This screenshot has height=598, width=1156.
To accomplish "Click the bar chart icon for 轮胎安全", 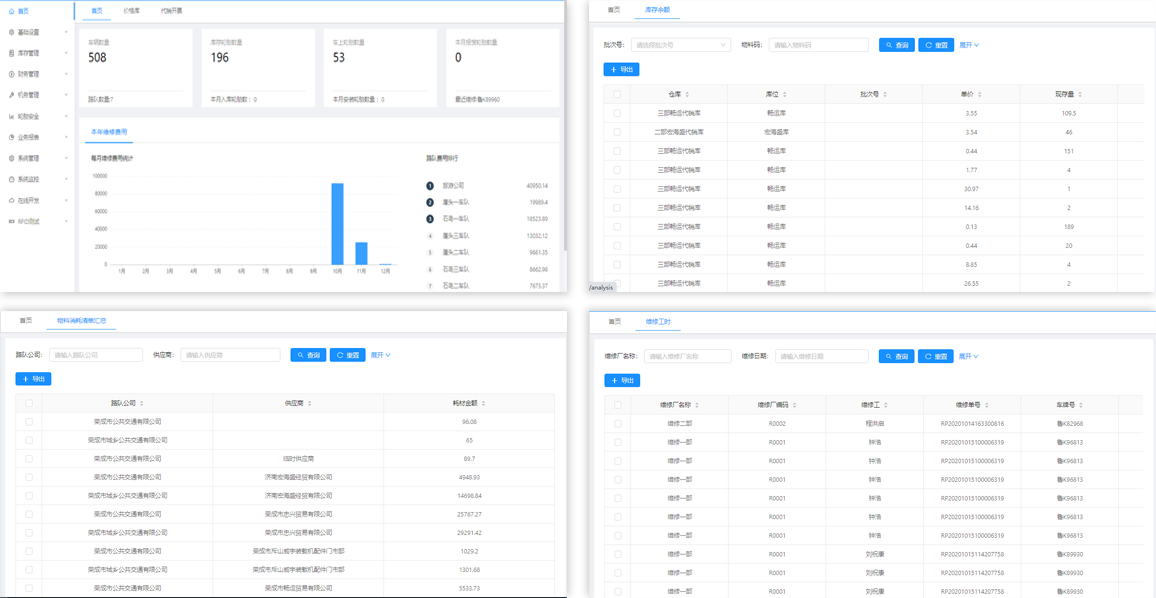I will coord(11,116).
